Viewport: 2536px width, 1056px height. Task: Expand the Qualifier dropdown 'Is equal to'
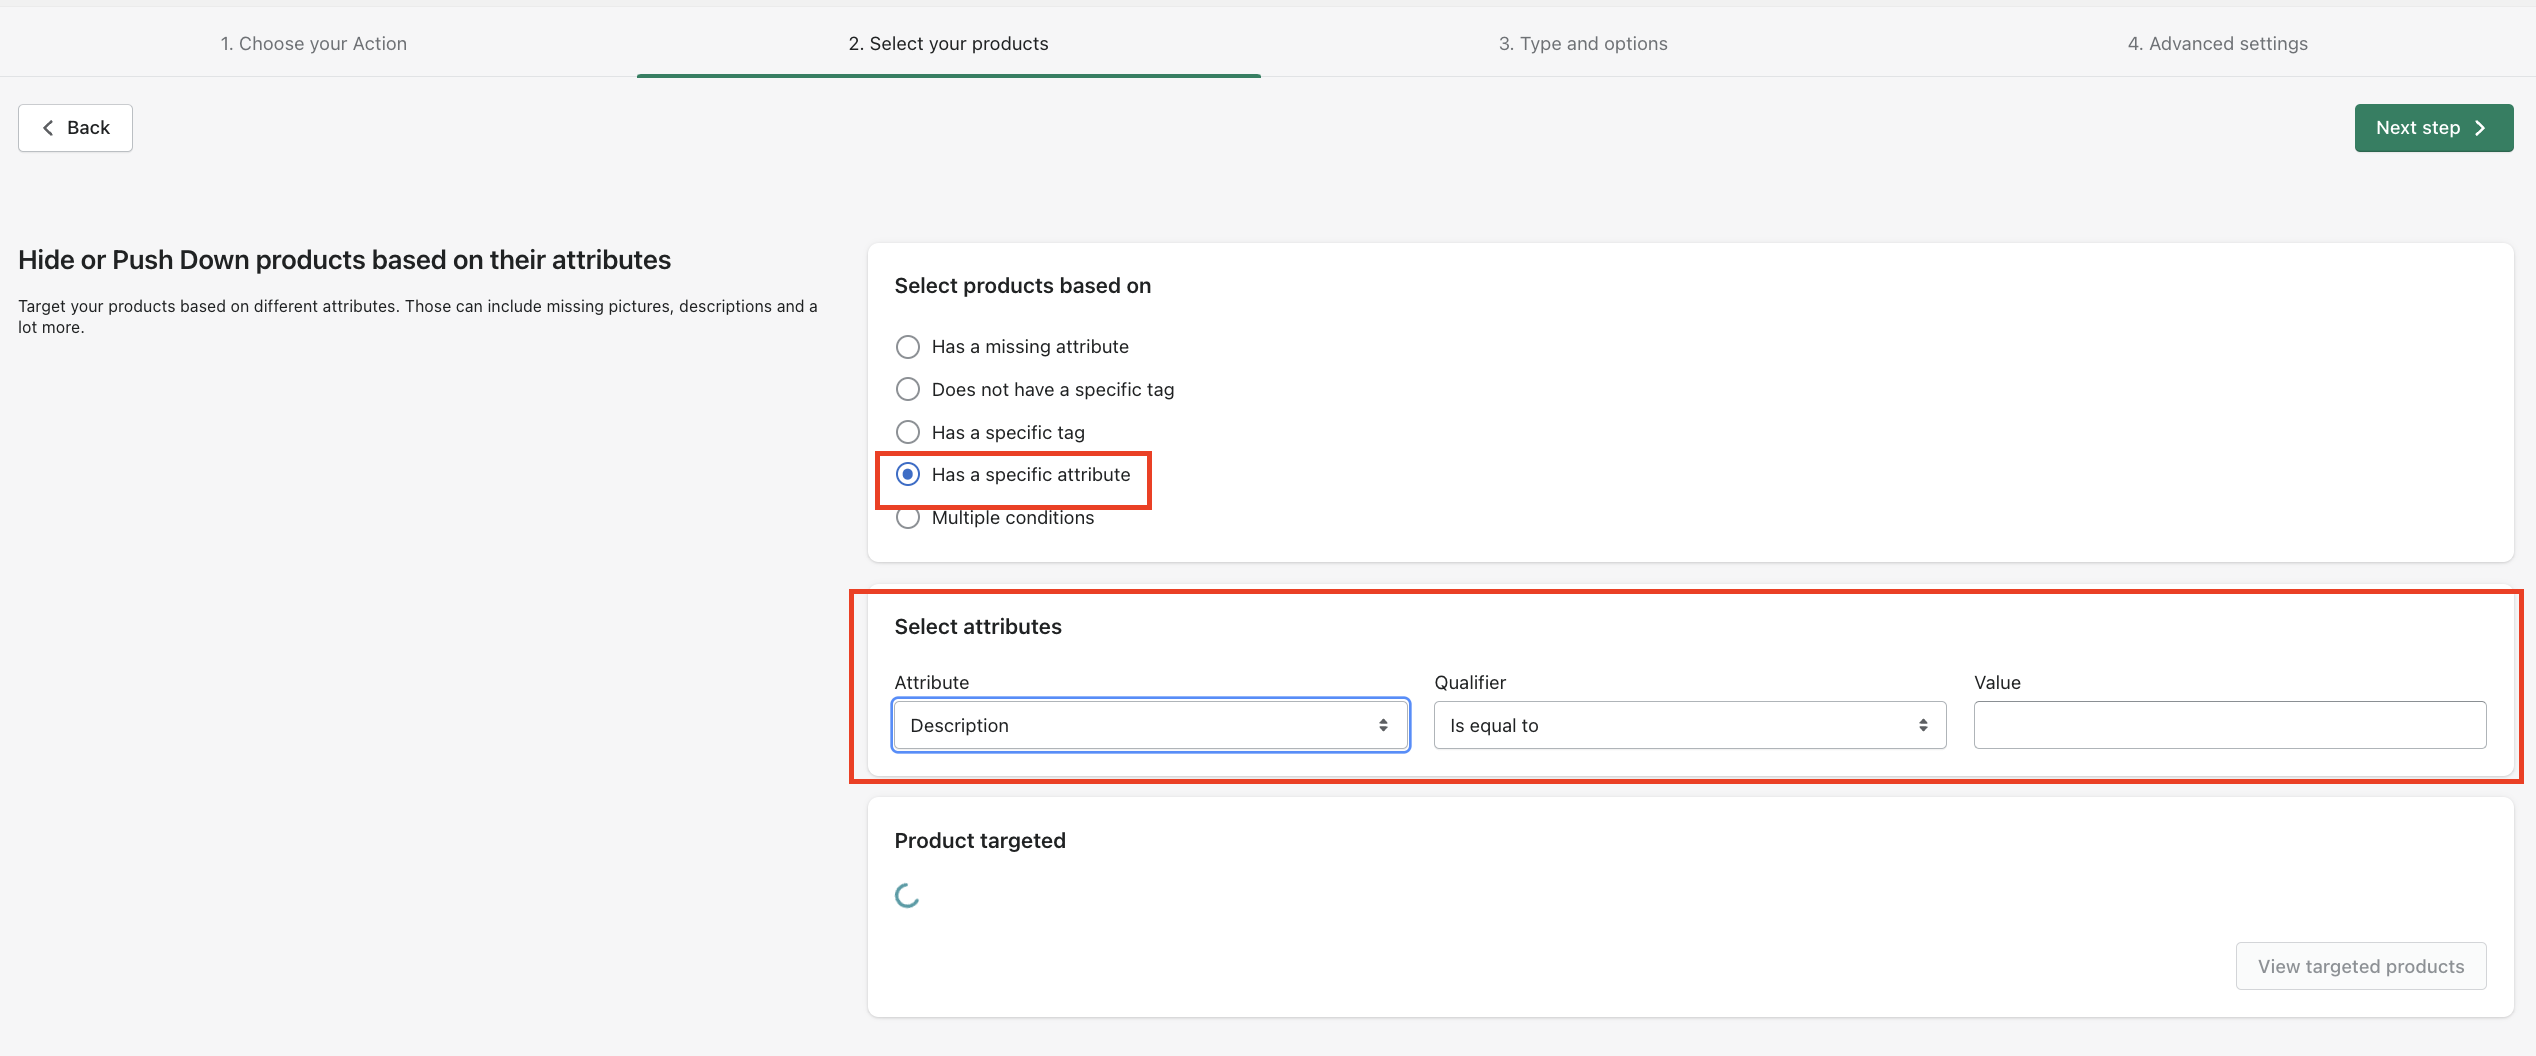[1689, 725]
